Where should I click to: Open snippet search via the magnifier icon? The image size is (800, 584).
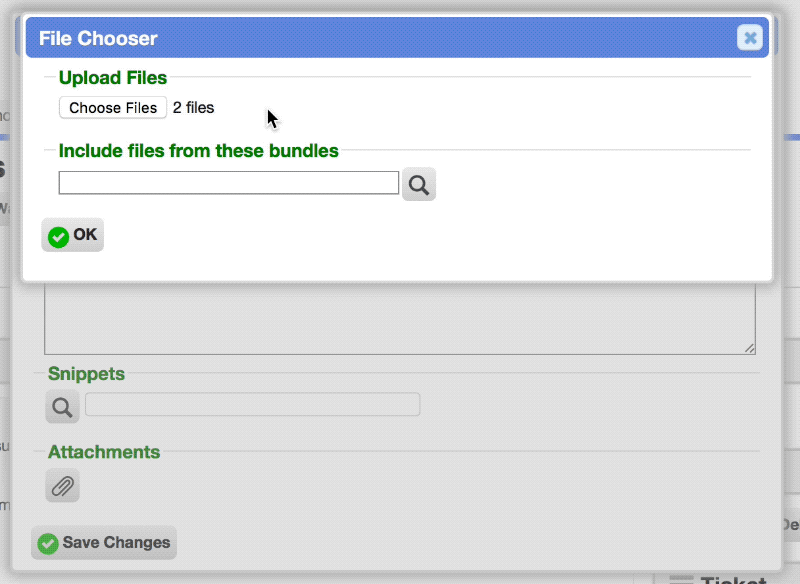(x=62, y=407)
